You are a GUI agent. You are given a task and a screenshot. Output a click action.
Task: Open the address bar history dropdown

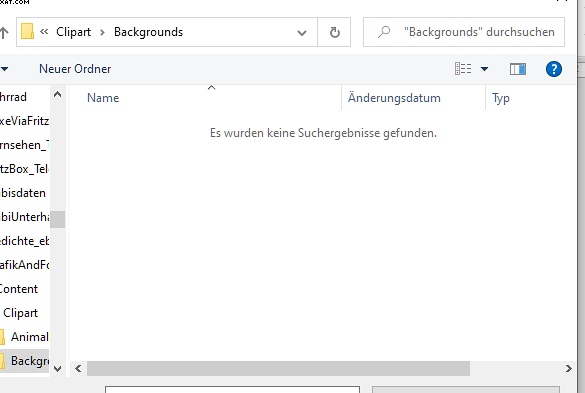coord(302,33)
